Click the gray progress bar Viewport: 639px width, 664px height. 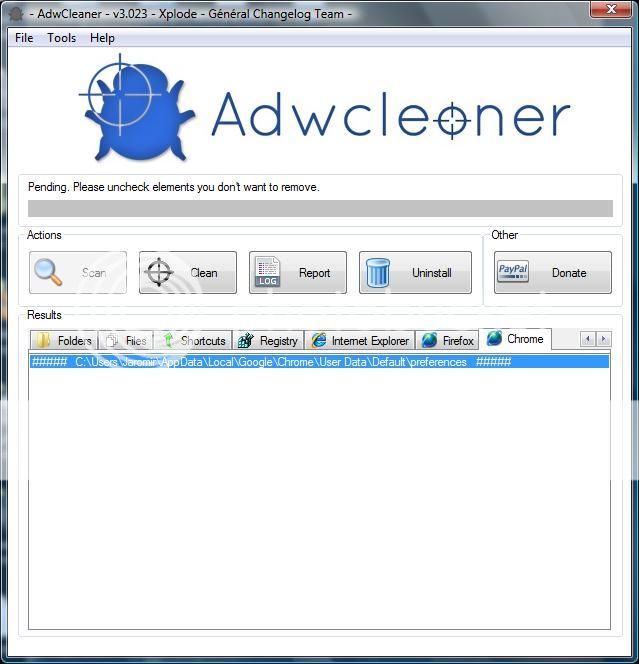(320, 208)
